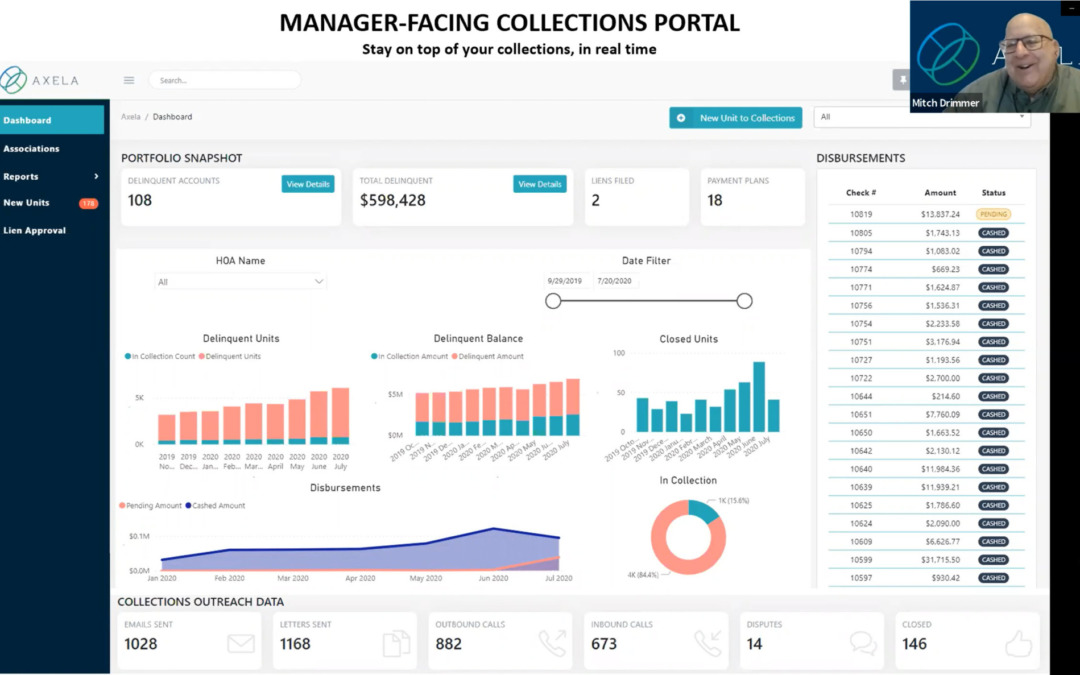Click the left handle of the Date Filter slider
The height and width of the screenshot is (675, 1080).
point(553,301)
